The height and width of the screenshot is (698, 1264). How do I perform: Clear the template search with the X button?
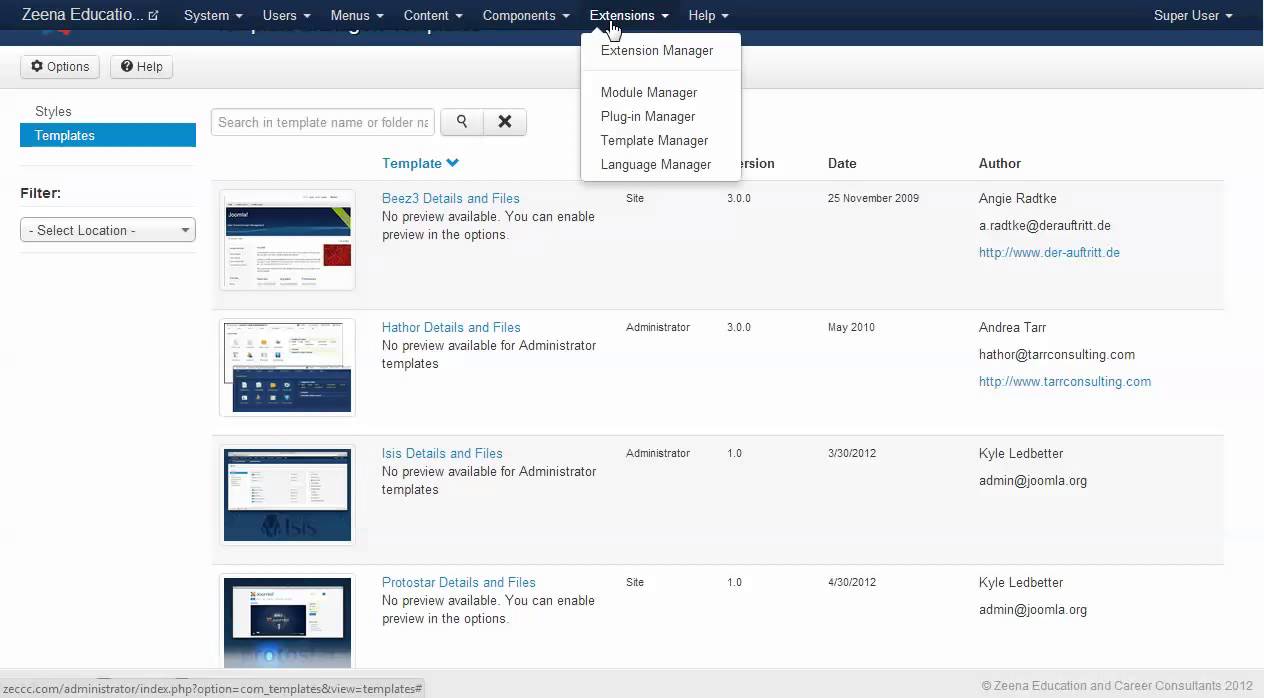pyautogui.click(x=505, y=122)
